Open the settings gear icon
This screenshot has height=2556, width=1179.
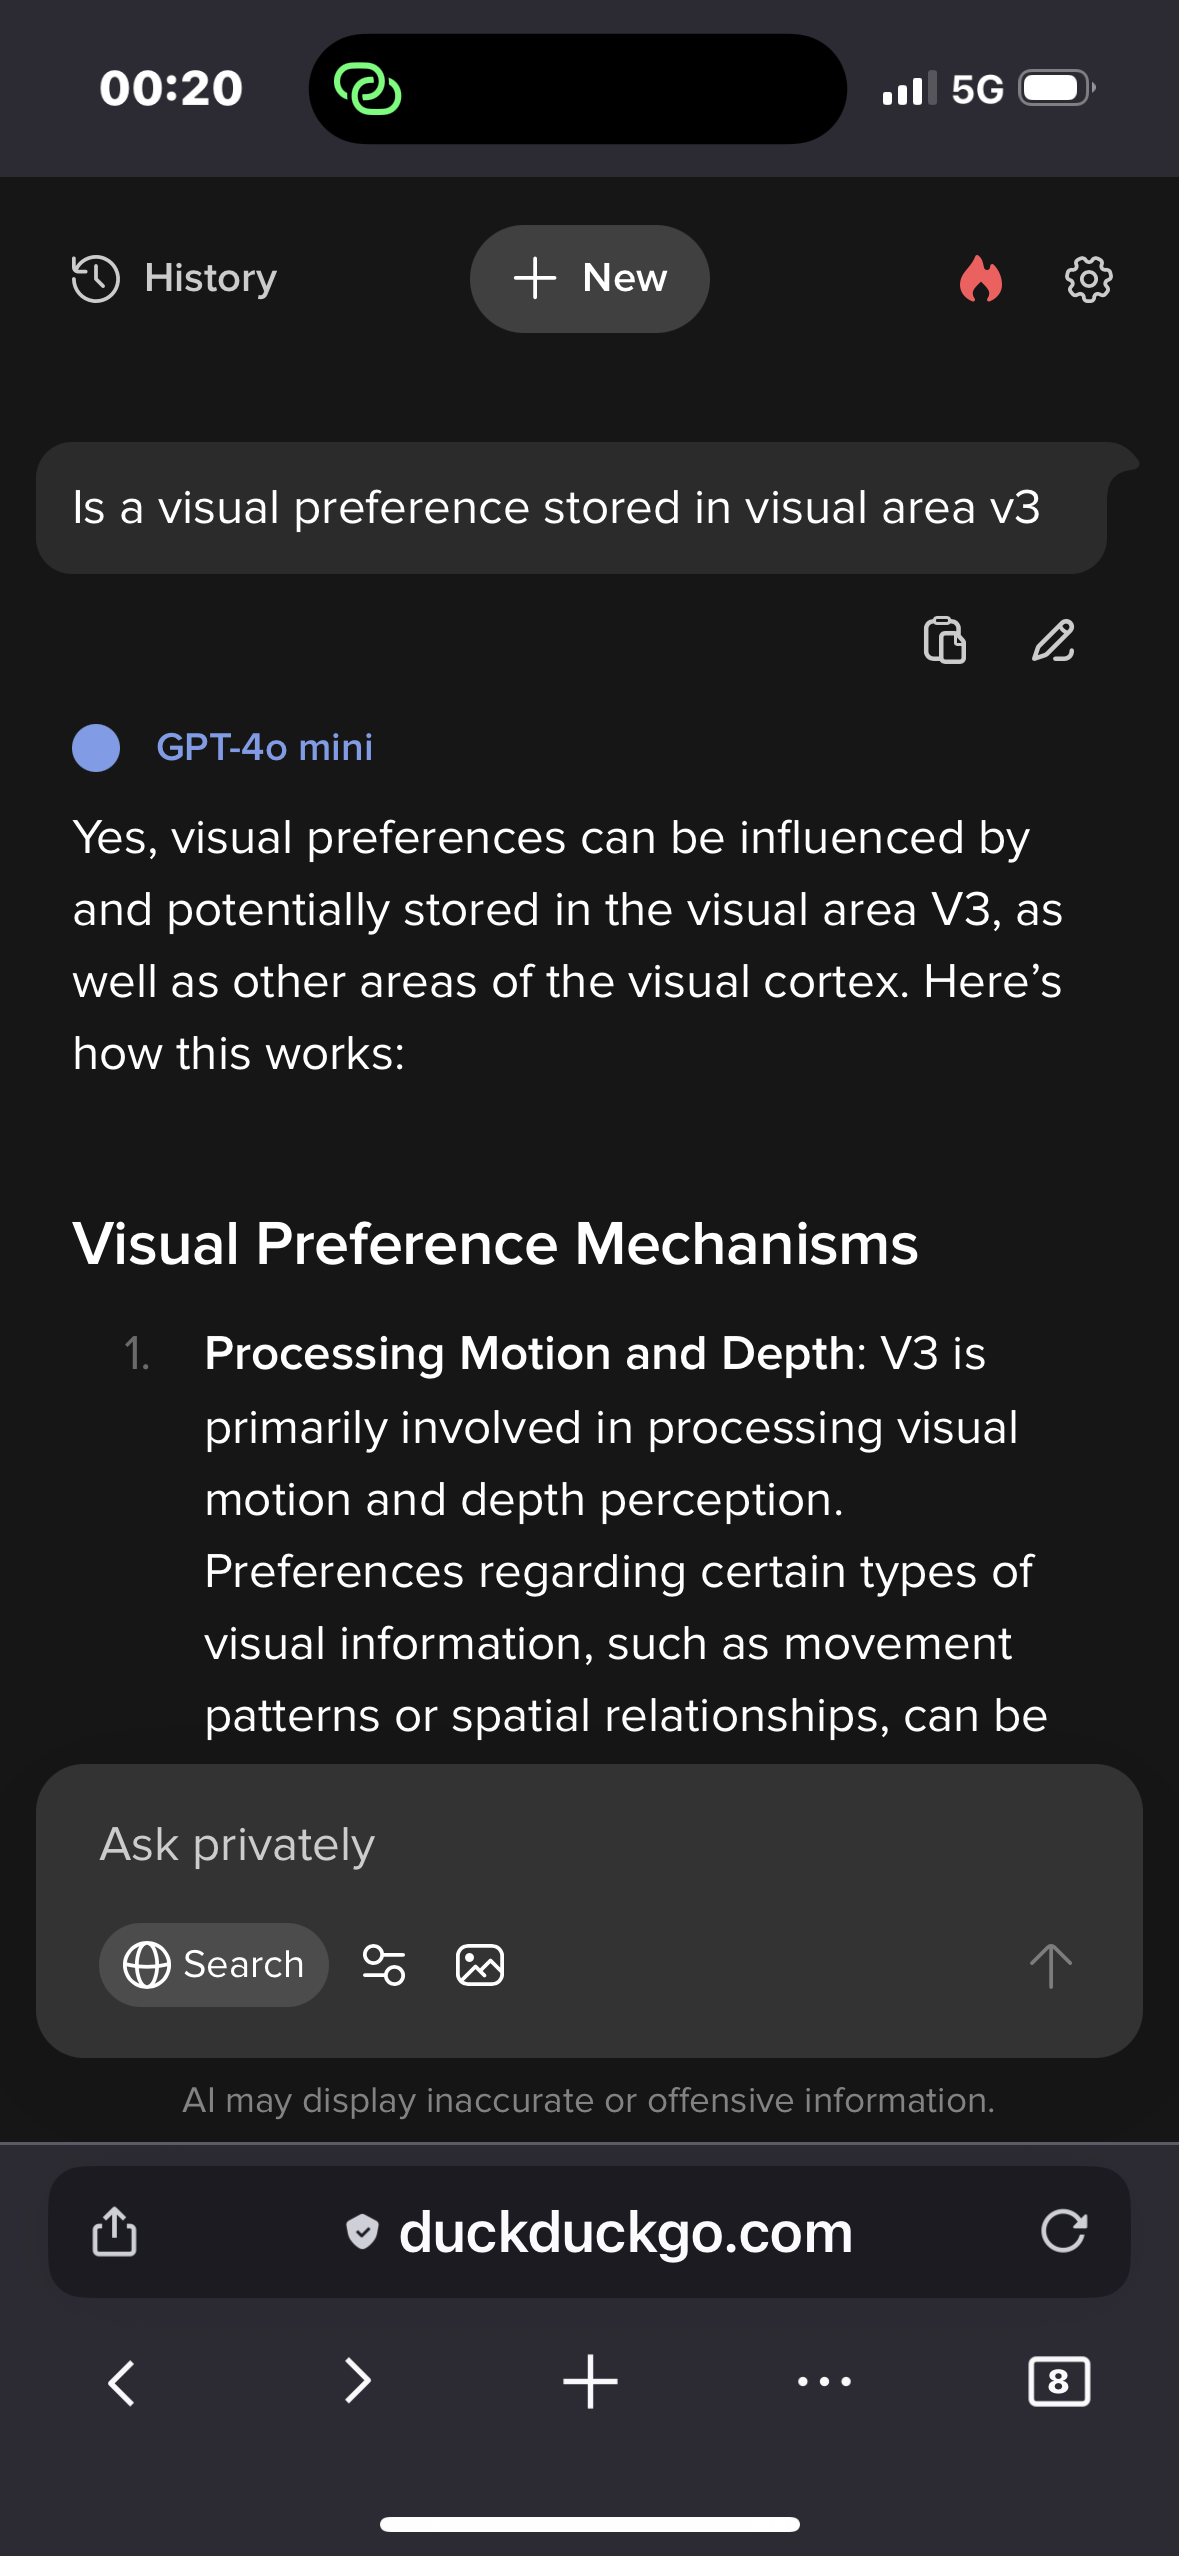tap(1088, 279)
